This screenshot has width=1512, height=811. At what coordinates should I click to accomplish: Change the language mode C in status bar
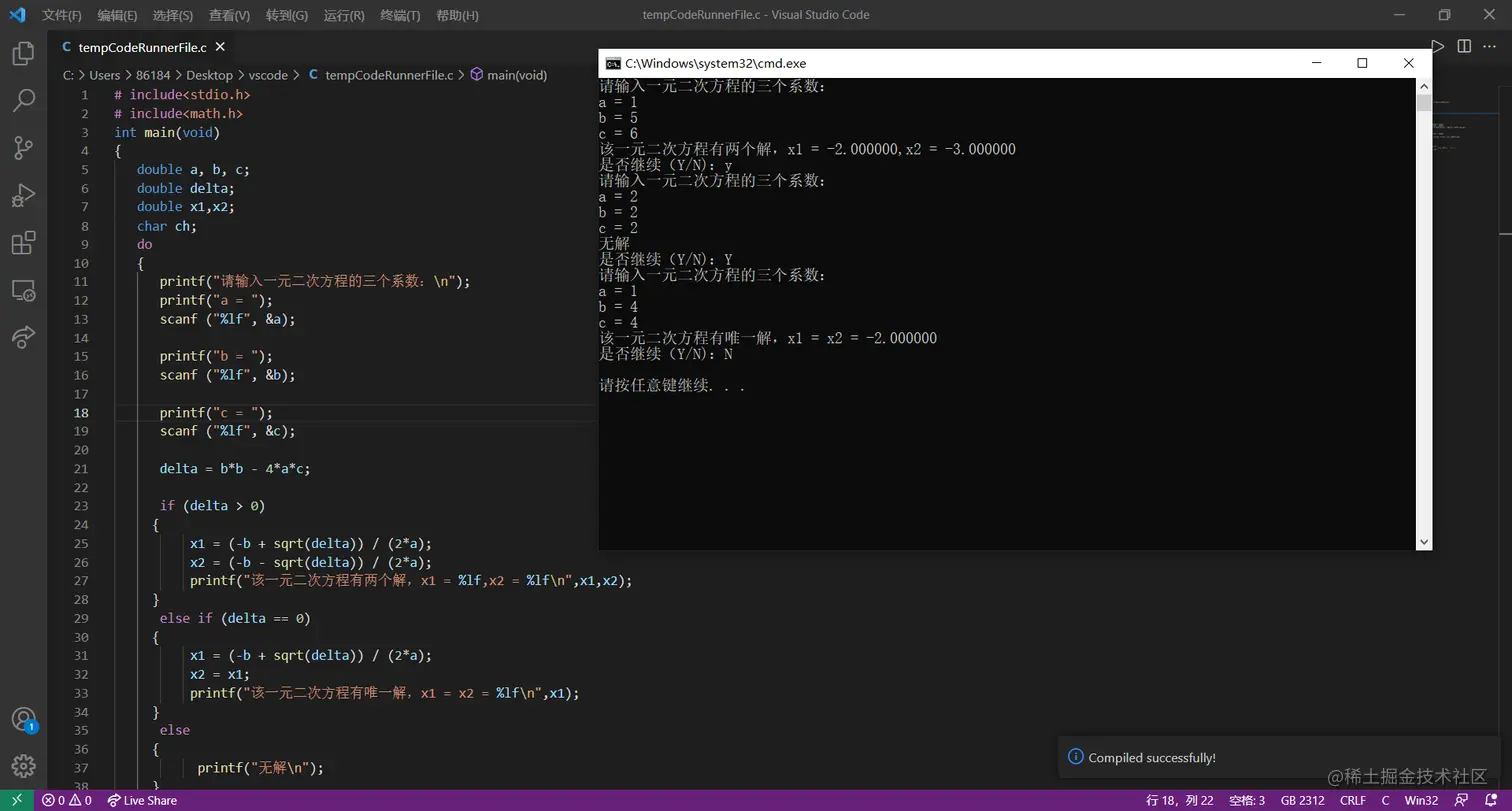click(x=1385, y=800)
